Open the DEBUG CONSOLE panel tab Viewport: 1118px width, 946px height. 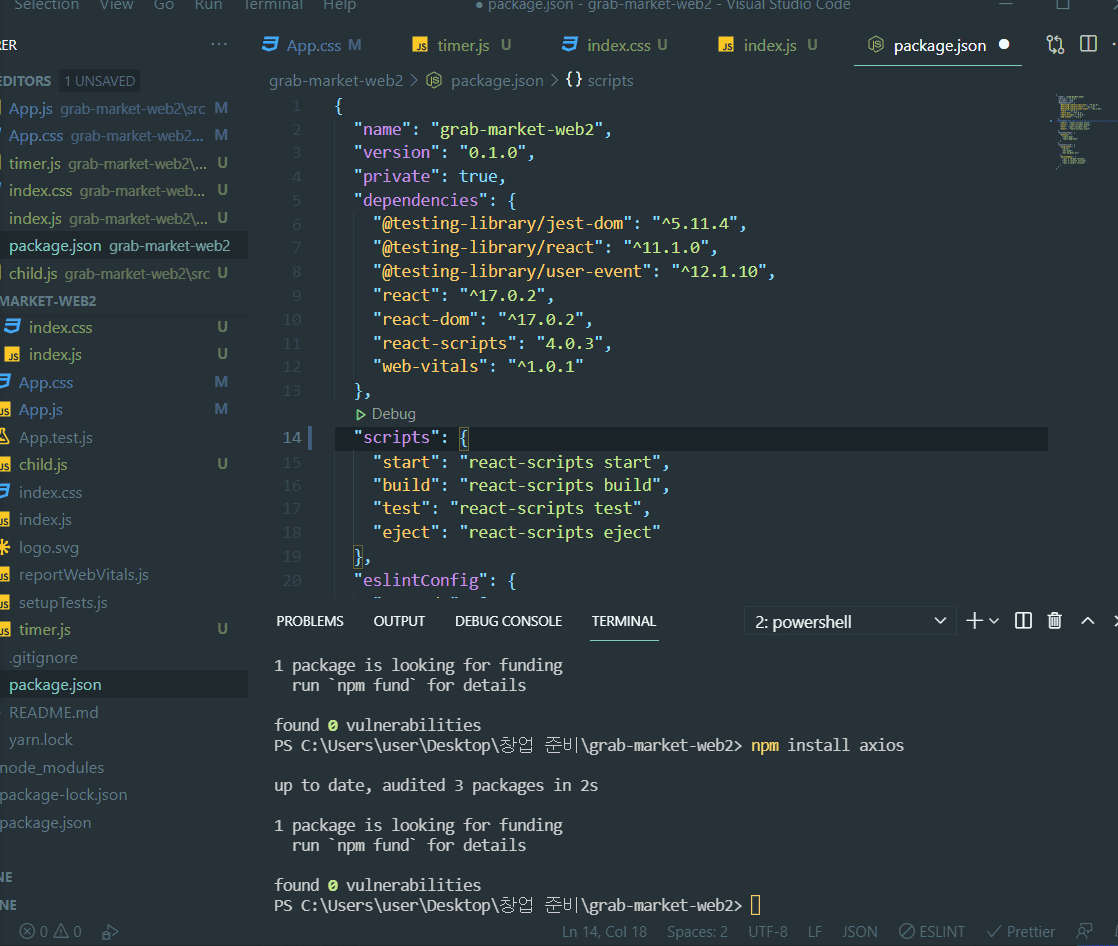click(x=508, y=621)
